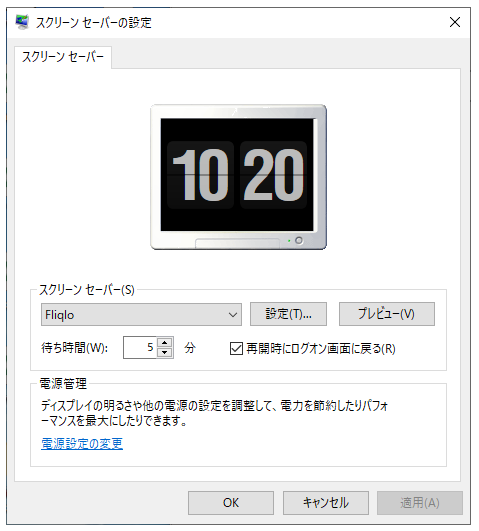Increase wait time with up spinner arrow
Viewport: 479px width, 531px height.
(x=165, y=342)
